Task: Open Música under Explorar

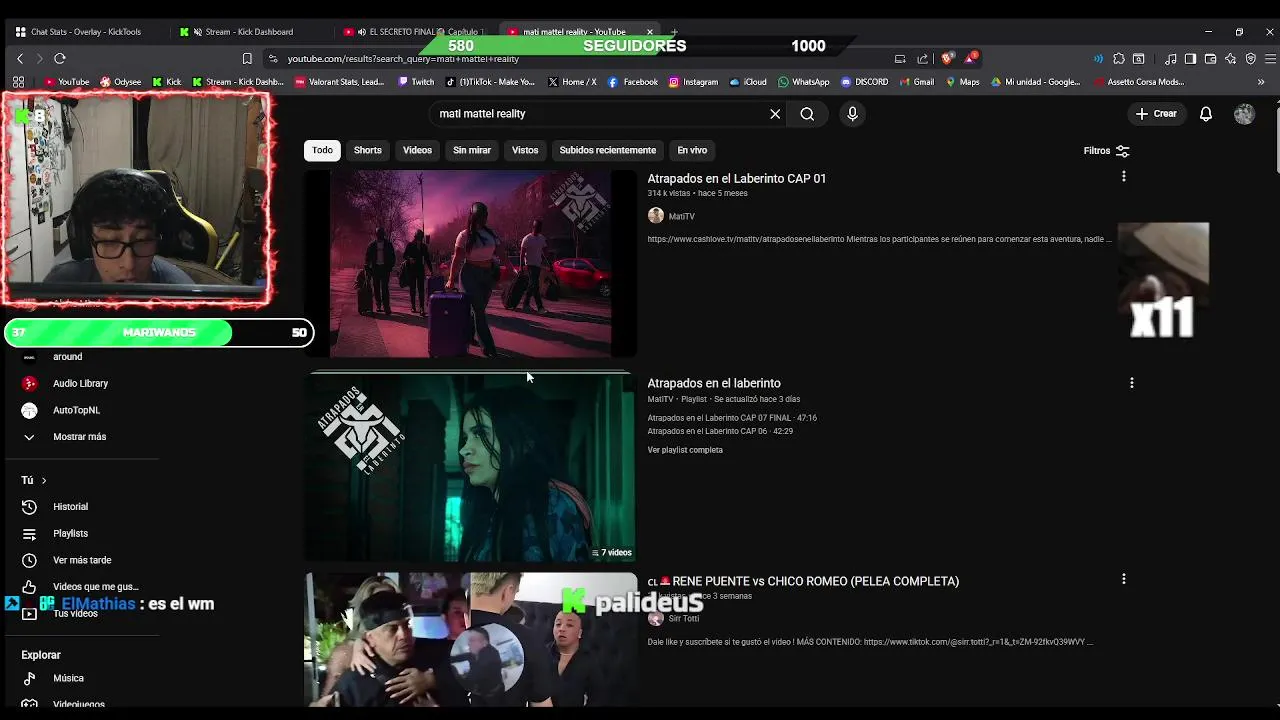Action: pyautogui.click(x=68, y=678)
